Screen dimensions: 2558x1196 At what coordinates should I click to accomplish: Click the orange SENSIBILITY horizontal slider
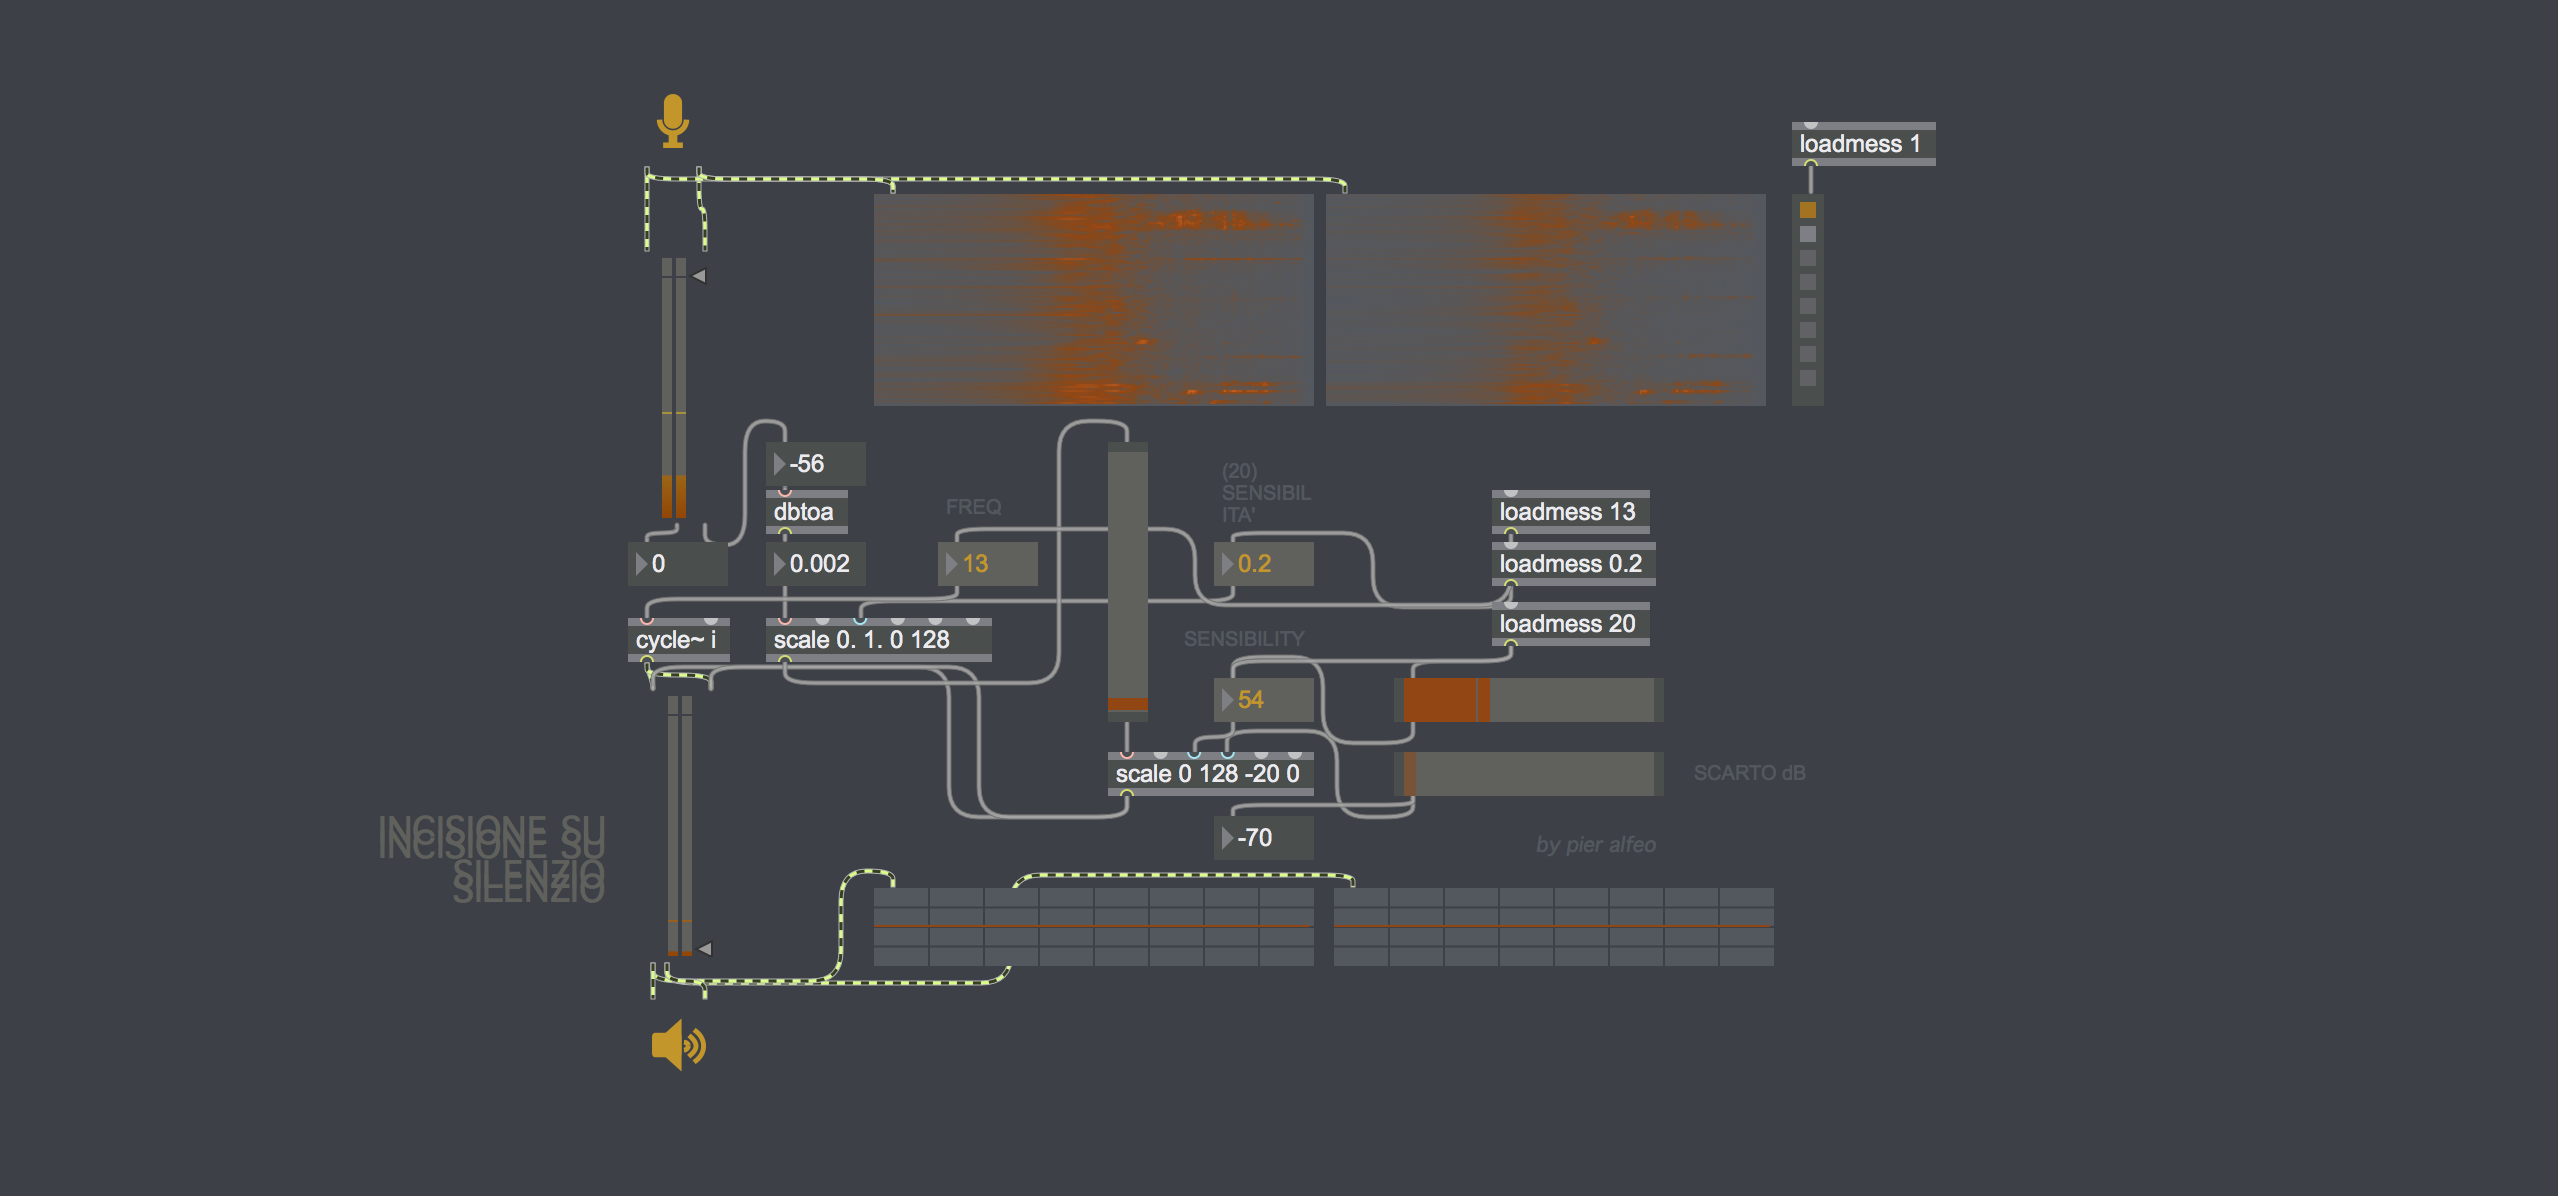1527,700
